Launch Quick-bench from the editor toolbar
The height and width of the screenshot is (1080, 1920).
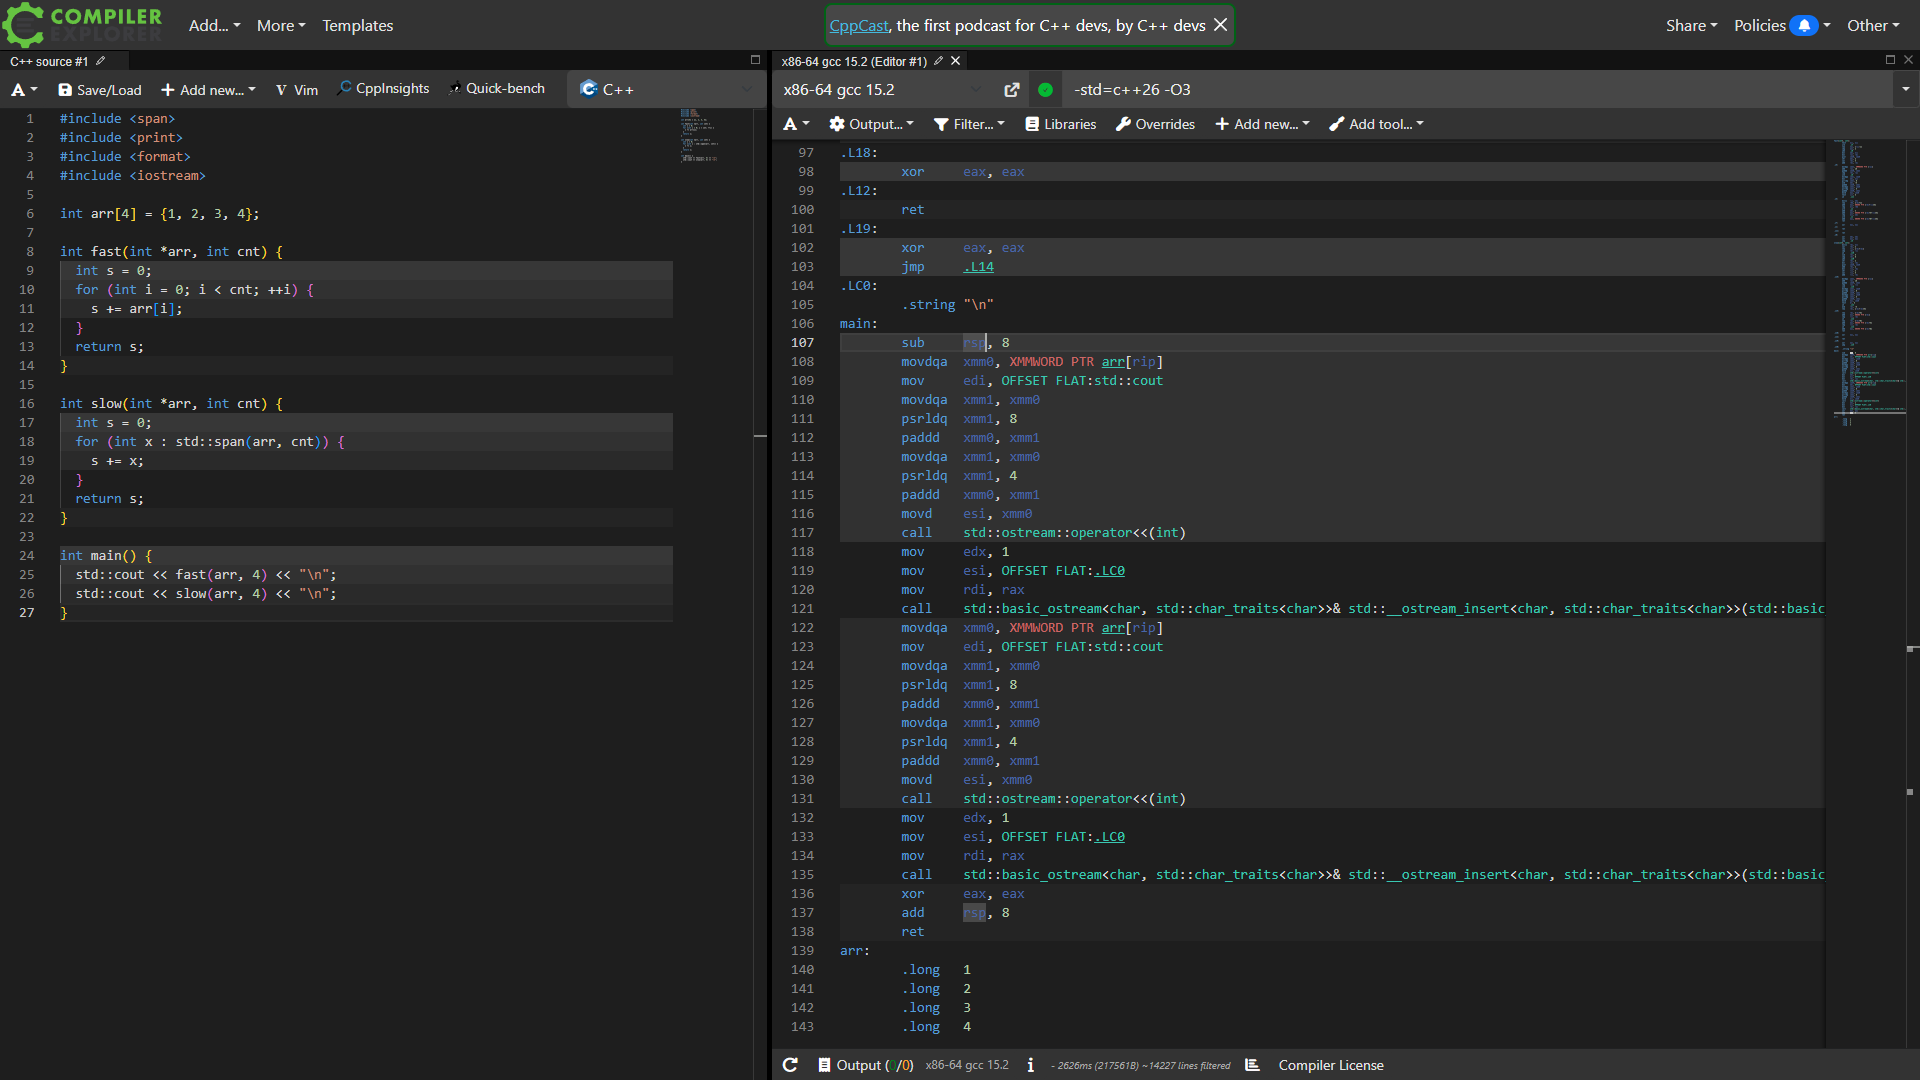tap(496, 89)
